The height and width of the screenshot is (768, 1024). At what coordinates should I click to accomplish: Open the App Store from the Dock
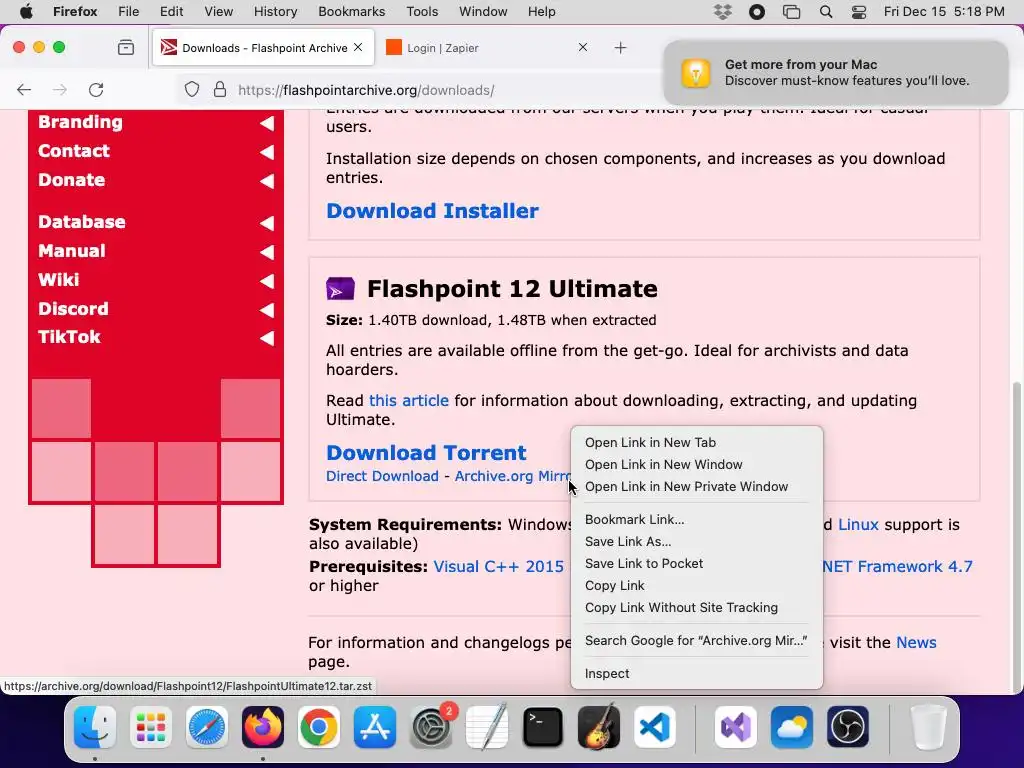coord(375,726)
